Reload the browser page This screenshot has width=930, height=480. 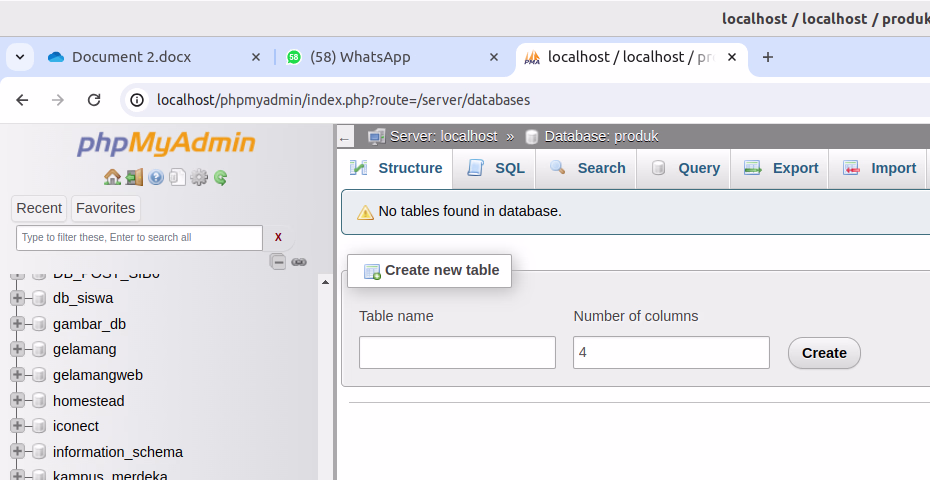coord(94,100)
